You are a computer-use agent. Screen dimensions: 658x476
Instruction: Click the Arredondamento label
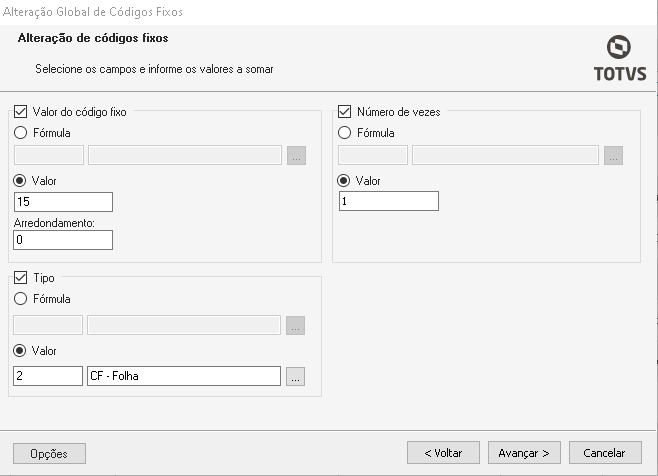pos(55,223)
